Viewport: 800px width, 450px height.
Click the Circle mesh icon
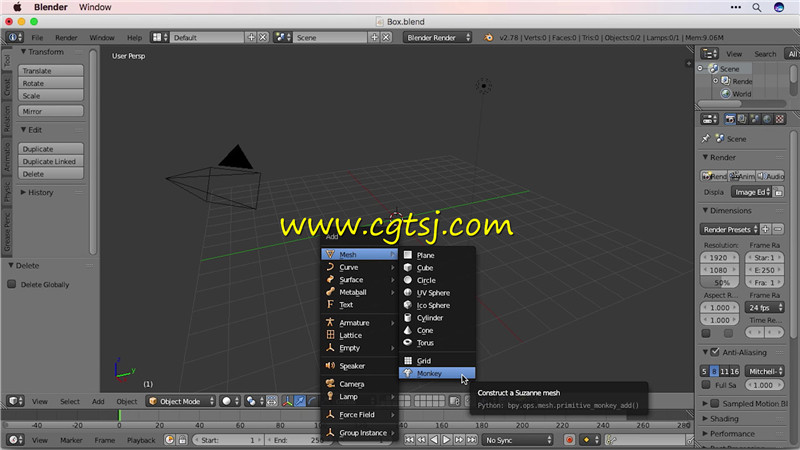point(408,280)
